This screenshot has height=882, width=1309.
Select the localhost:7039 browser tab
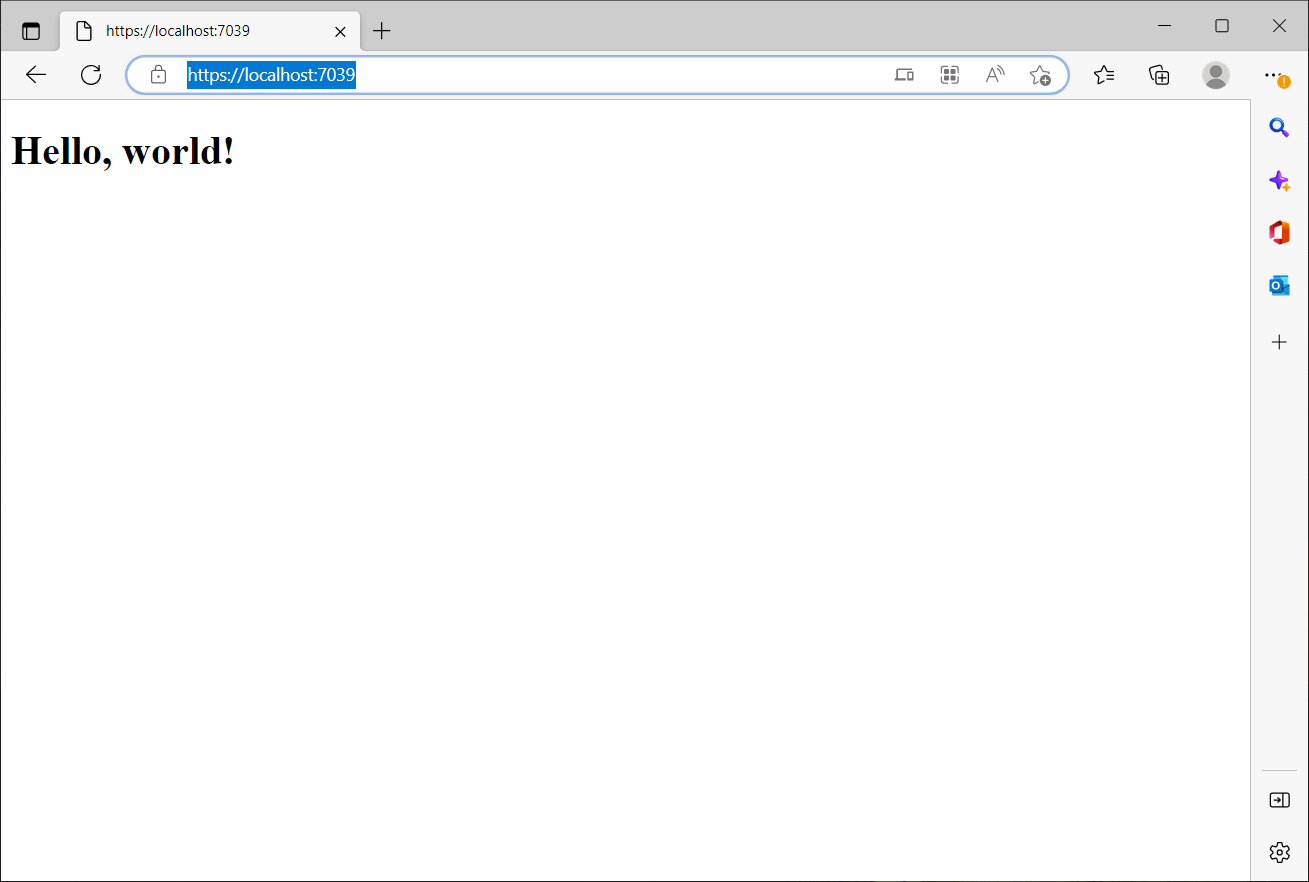pyautogui.click(x=210, y=31)
